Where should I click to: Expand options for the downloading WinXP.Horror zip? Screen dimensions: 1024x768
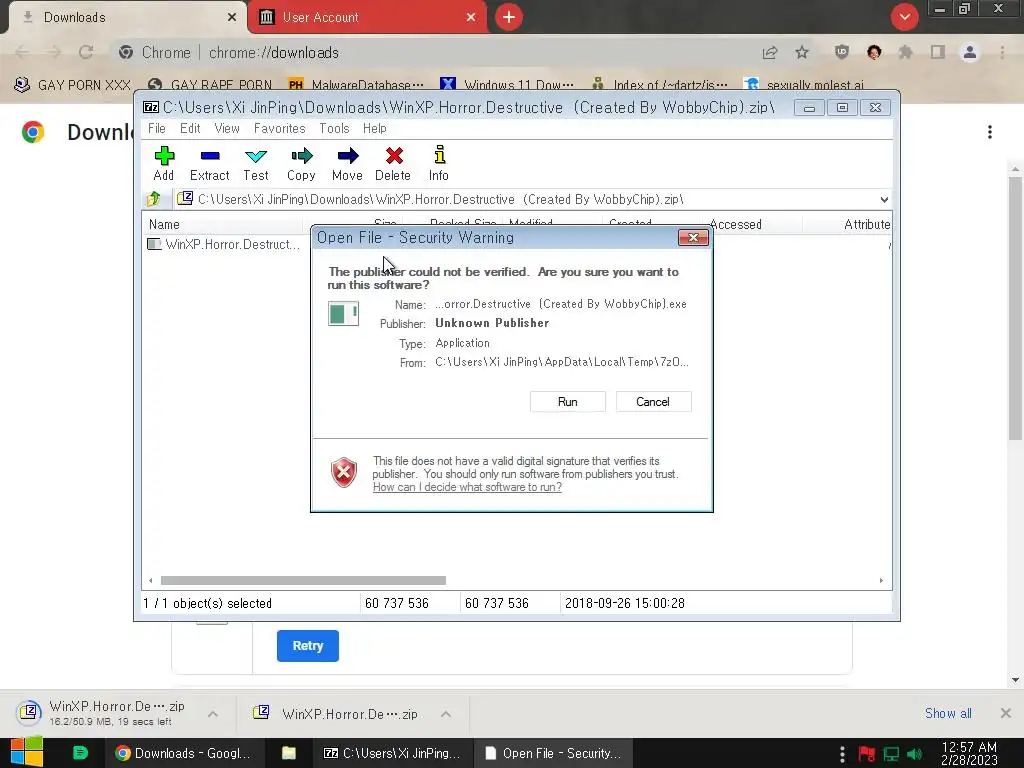click(x=213, y=714)
